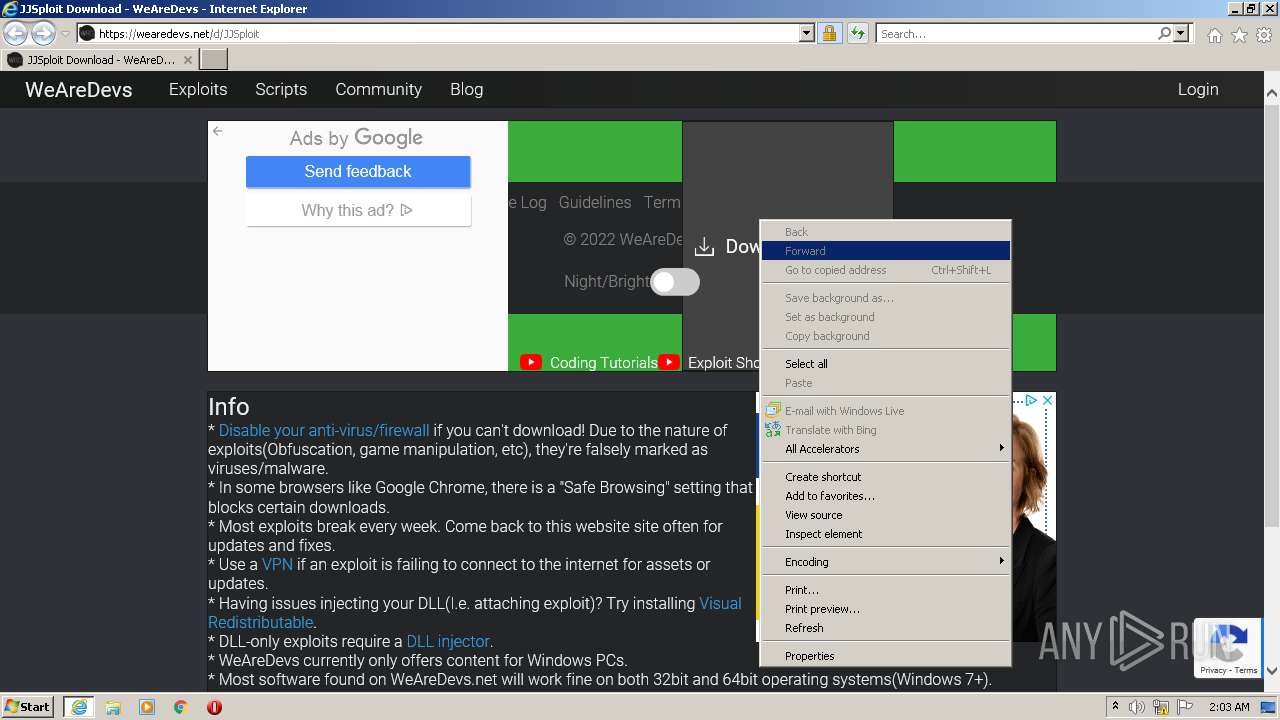
Task: Click the Send feedback button
Action: coord(358,171)
